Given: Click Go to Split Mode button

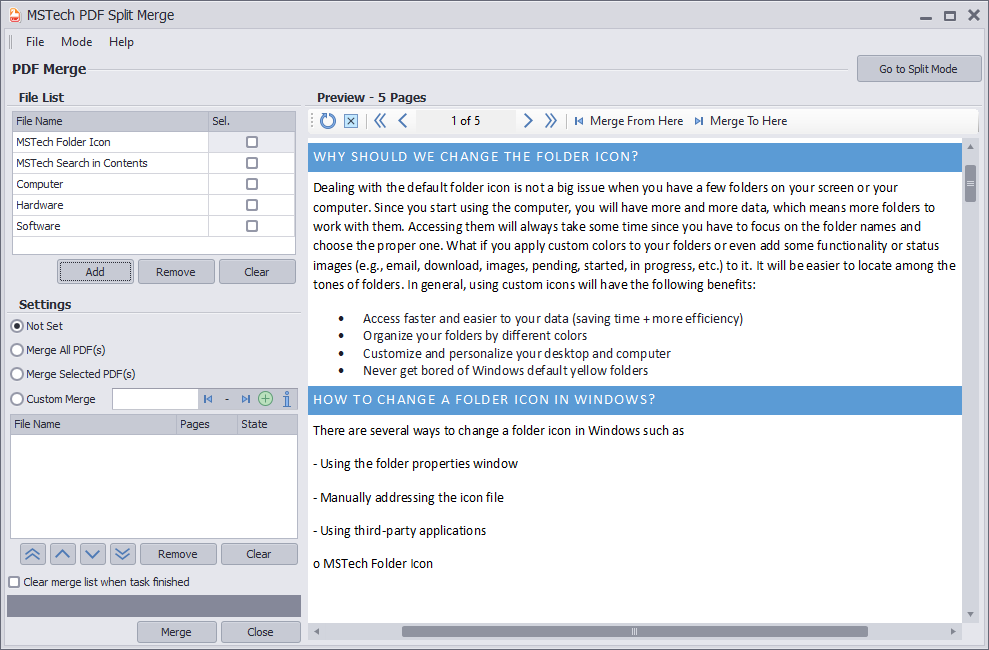Looking at the screenshot, I should coord(918,69).
